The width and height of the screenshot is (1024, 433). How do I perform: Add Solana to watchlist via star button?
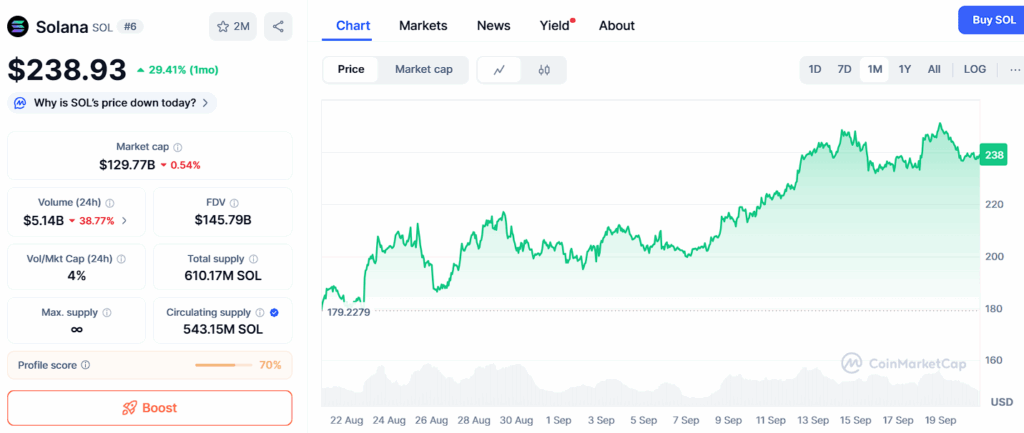tap(233, 26)
